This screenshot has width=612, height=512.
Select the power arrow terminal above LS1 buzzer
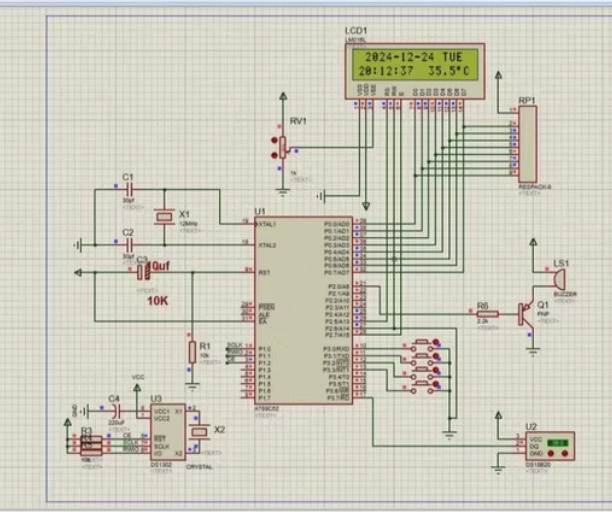(533, 242)
